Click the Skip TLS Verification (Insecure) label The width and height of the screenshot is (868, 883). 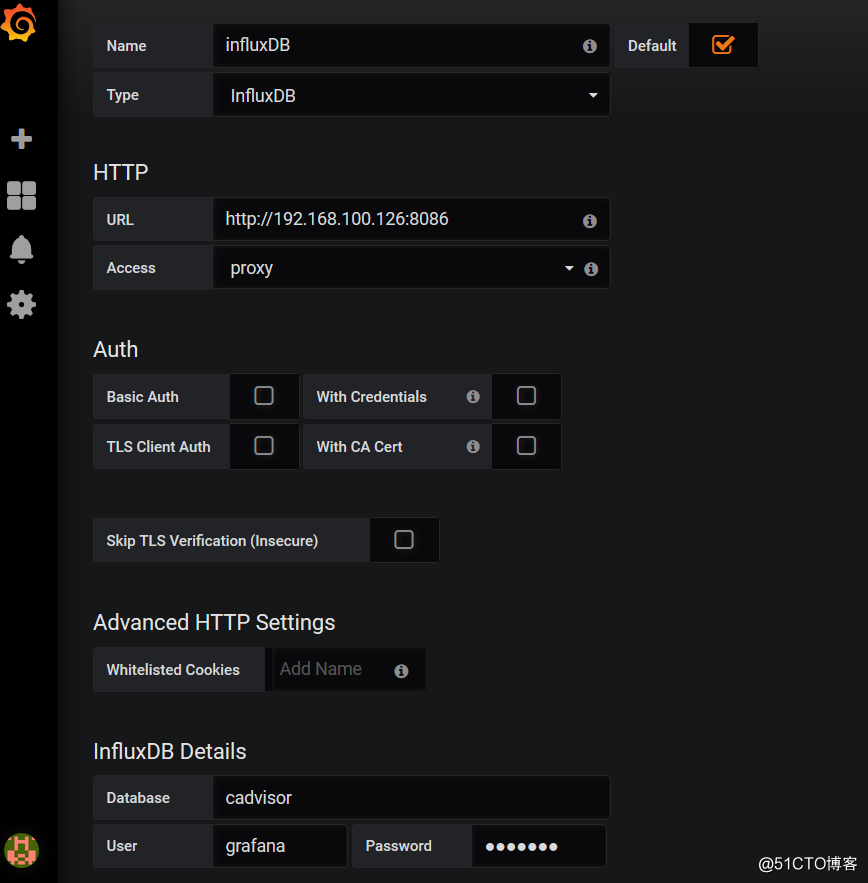[x=212, y=541]
